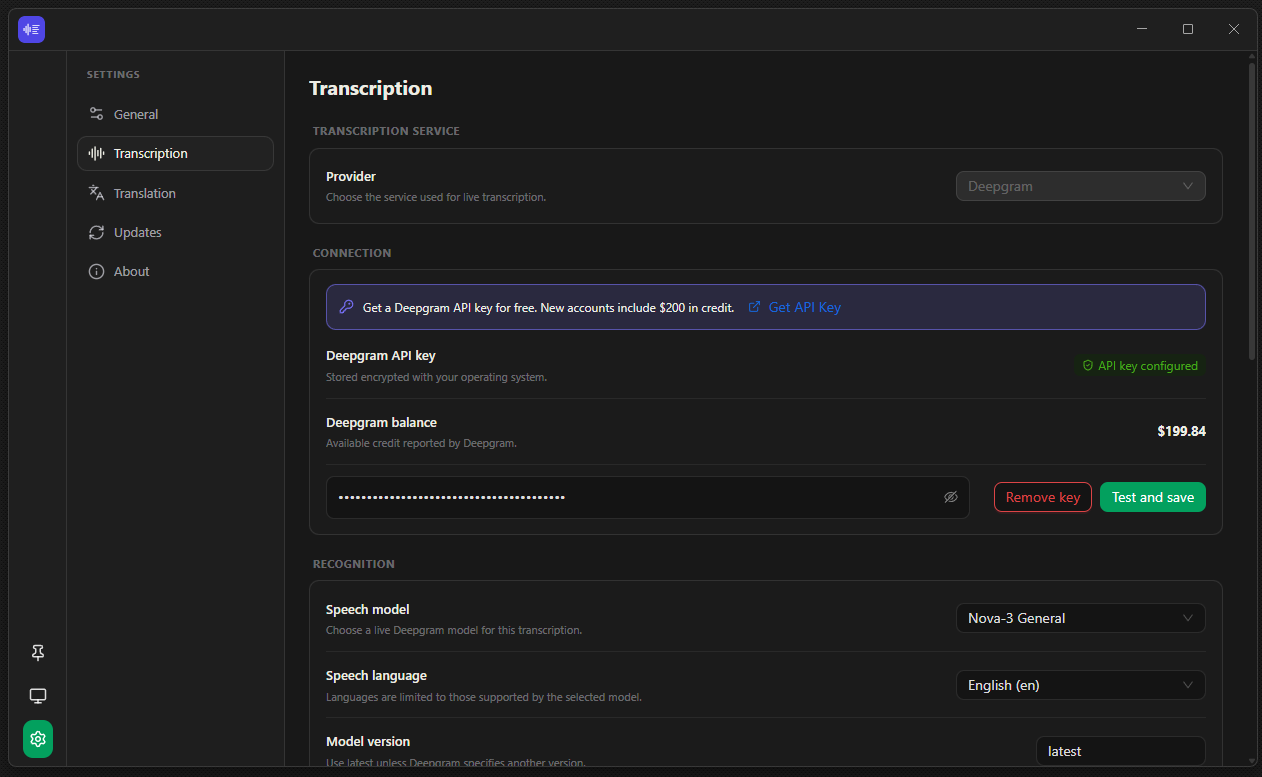Click the Transcription page heading
Screen dimensions: 1262x777
point(371,88)
